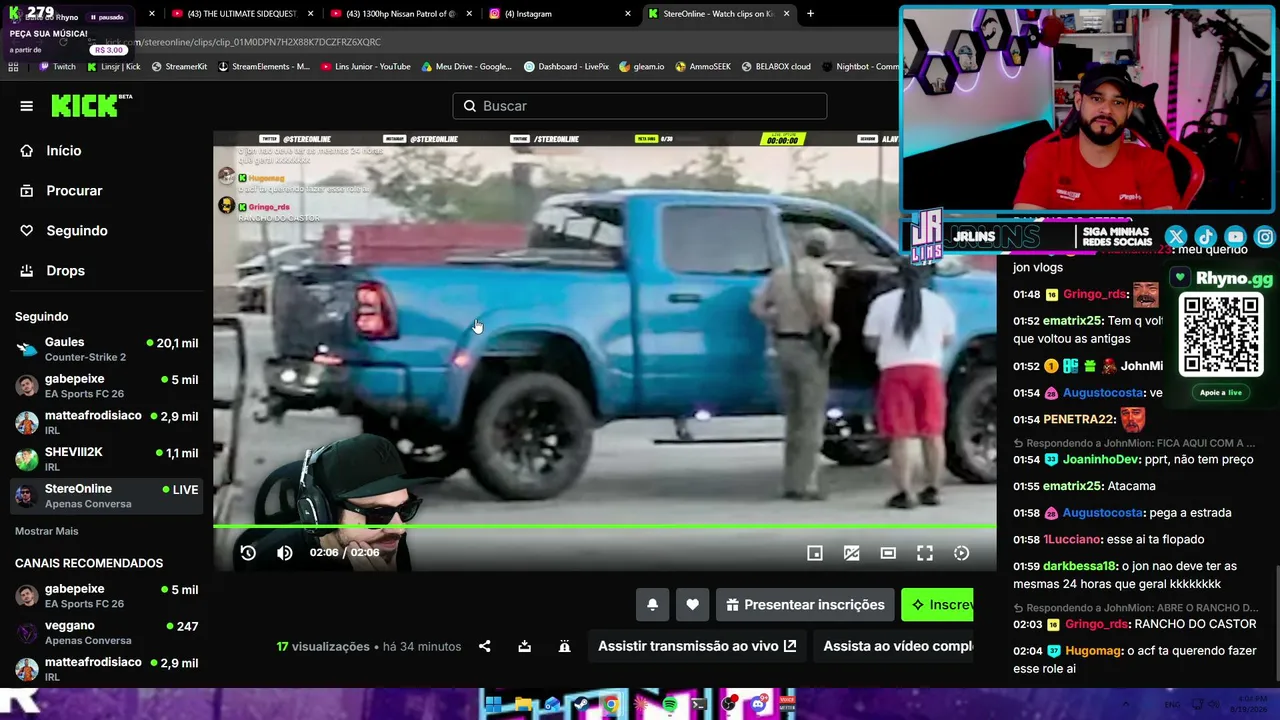Enter fullscreen from the player controls

[x=925, y=553]
